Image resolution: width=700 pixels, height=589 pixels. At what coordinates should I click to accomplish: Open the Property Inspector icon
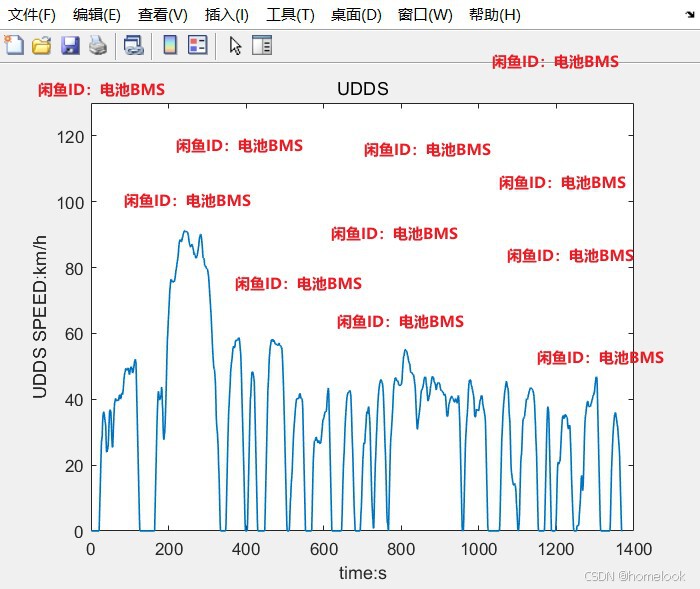(262, 45)
